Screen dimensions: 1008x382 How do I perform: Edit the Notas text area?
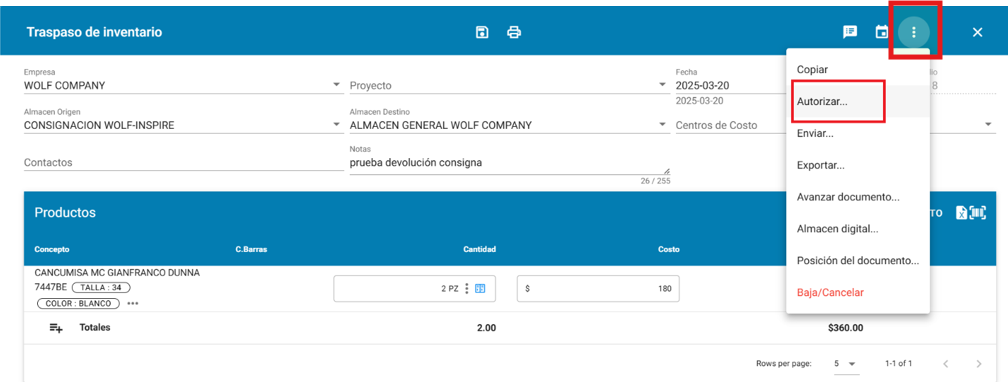tap(509, 163)
